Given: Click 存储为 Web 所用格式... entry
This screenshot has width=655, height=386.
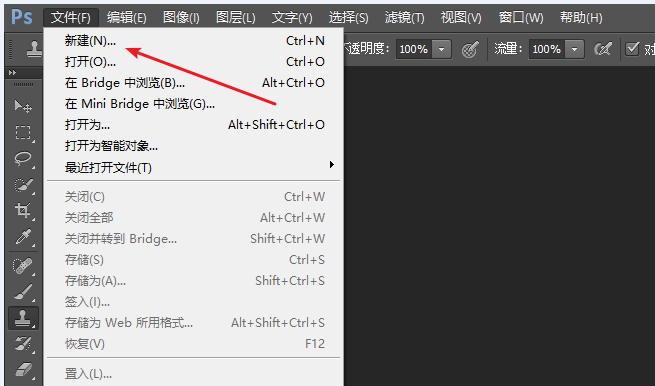Looking at the screenshot, I should click(194, 323).
